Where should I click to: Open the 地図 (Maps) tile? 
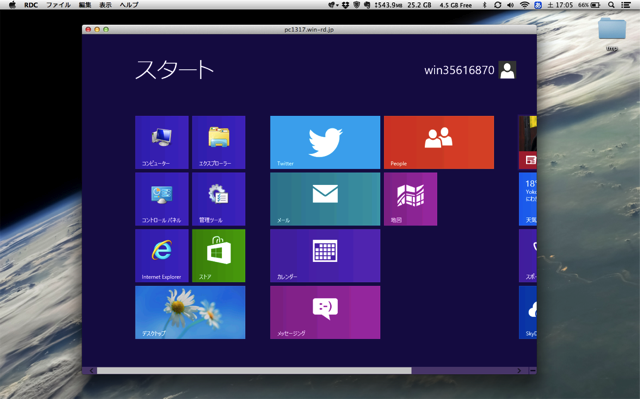coord(410,199)
